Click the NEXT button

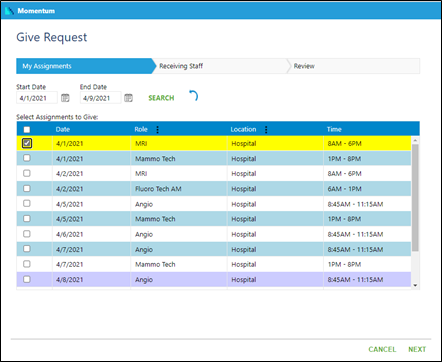pos(417,349)
